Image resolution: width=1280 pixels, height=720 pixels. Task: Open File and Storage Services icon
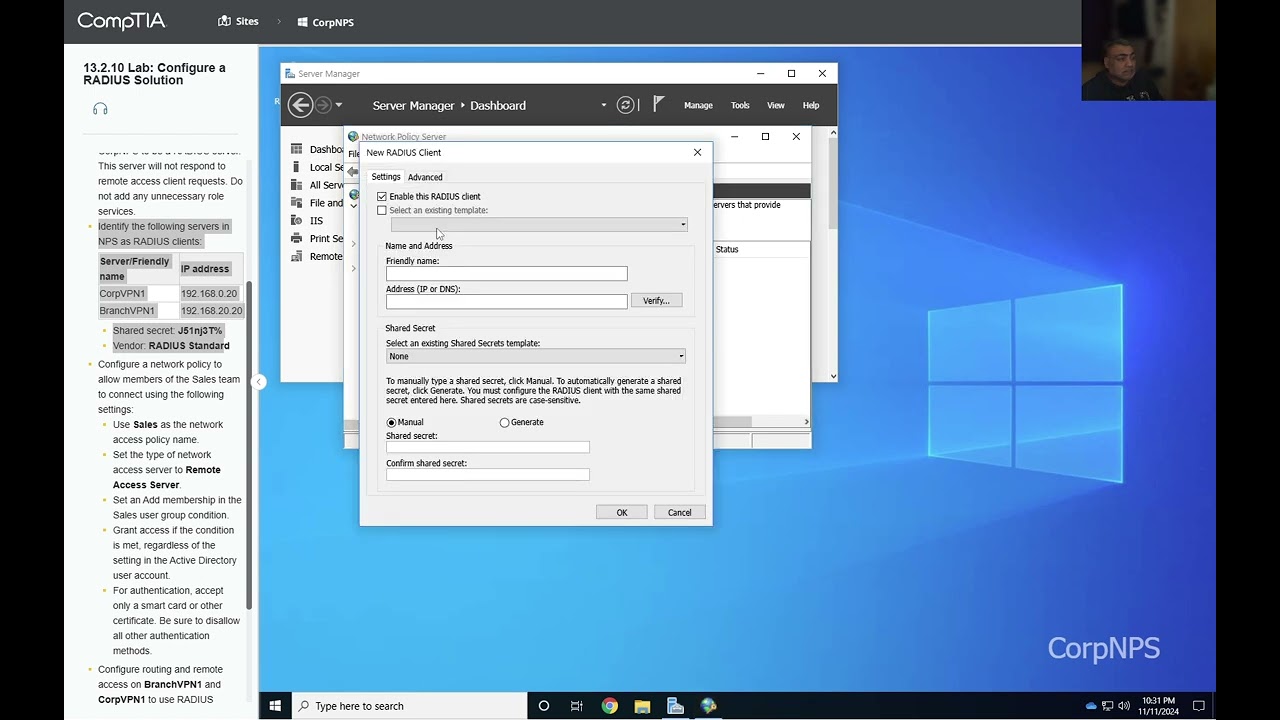pos(296,203)
